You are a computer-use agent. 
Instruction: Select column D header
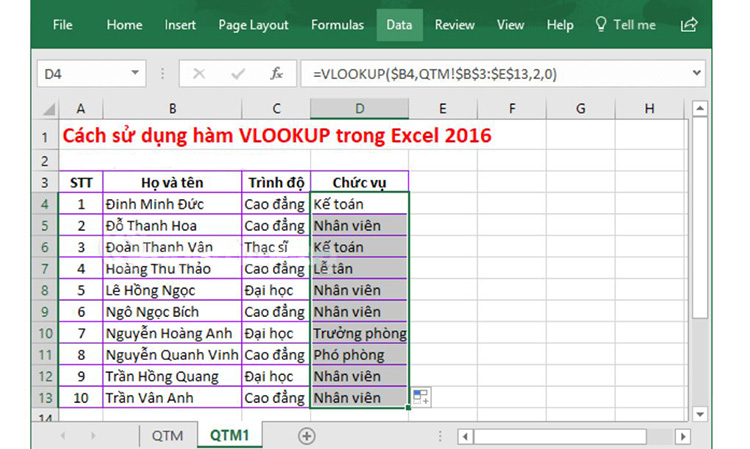360,109
